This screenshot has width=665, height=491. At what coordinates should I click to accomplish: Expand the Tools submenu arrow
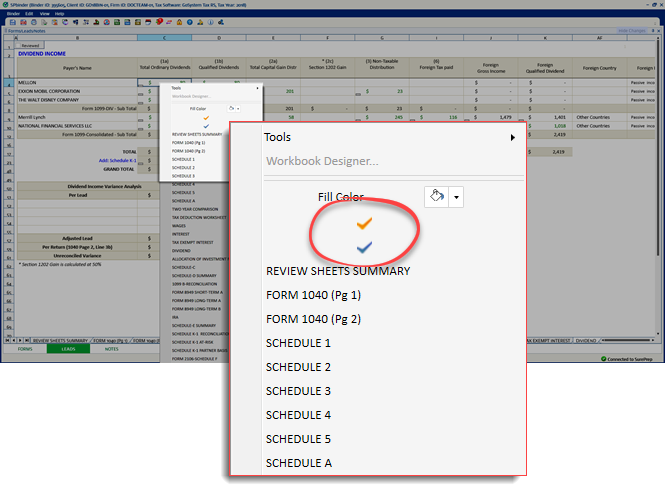pos(513,137)
